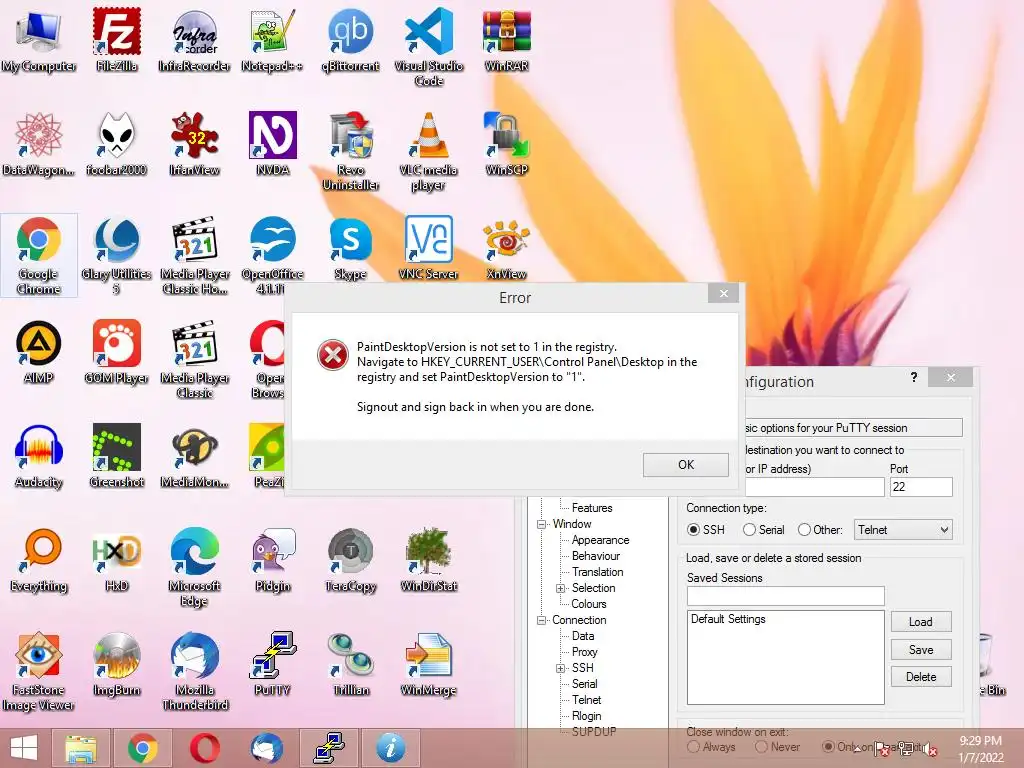Viewport: 1024px width, 768px height.
Task: Select Behaviour in PuTTY category tree
Action: [x=596, y=556]
